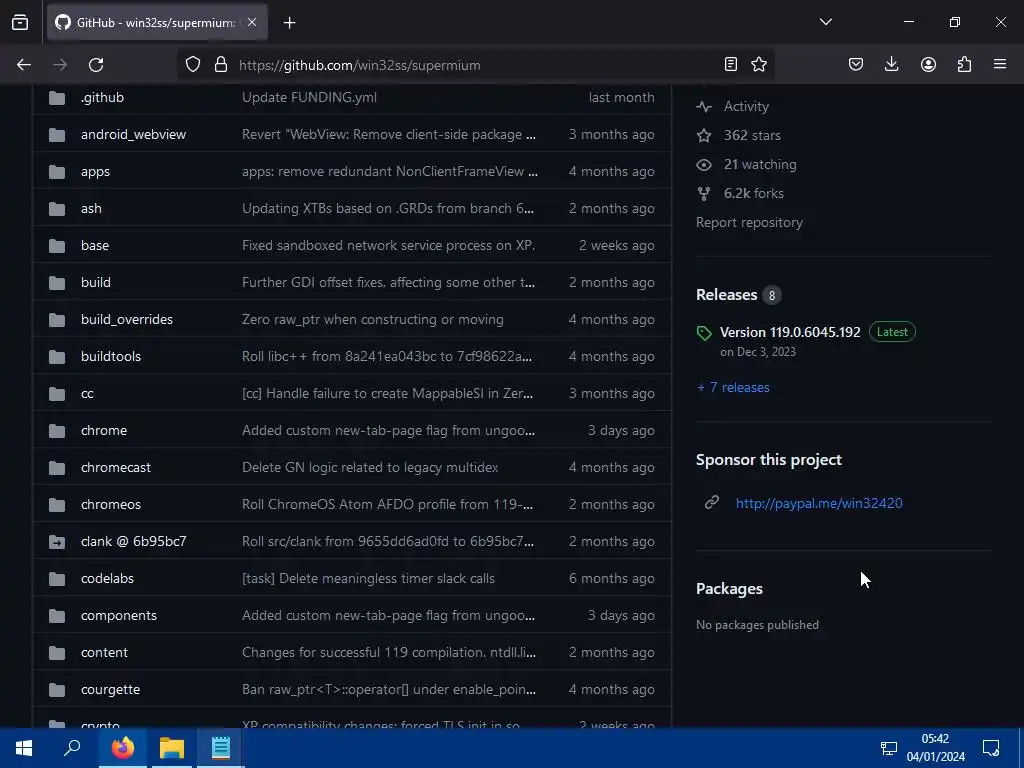Click the submodule icon beside clank

click(57, 541)
